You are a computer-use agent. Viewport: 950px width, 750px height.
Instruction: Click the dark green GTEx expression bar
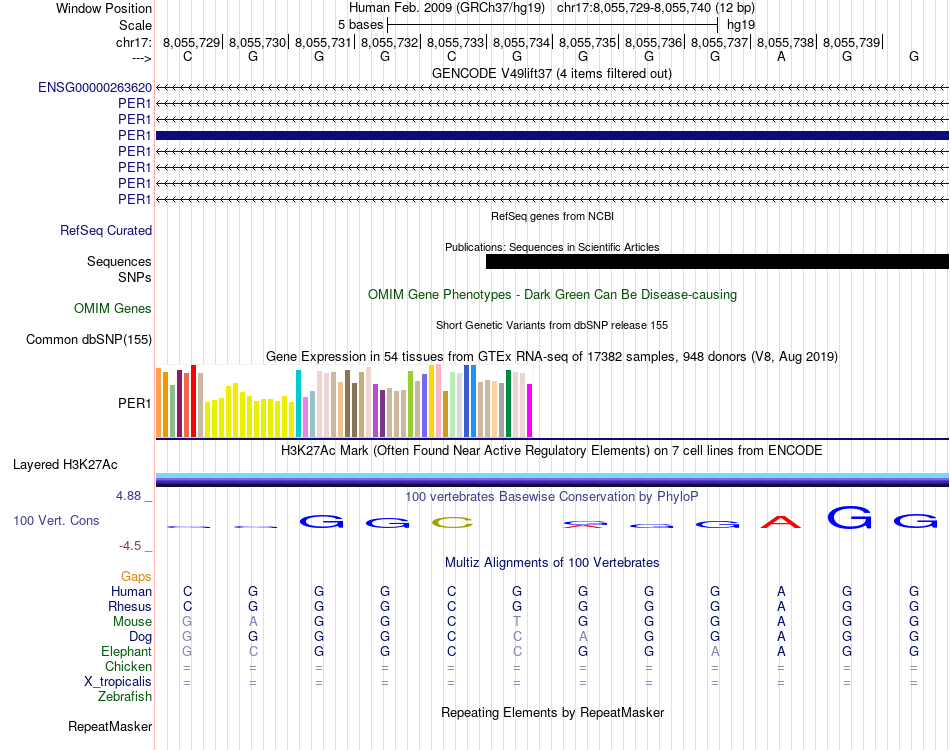[508, 403]
